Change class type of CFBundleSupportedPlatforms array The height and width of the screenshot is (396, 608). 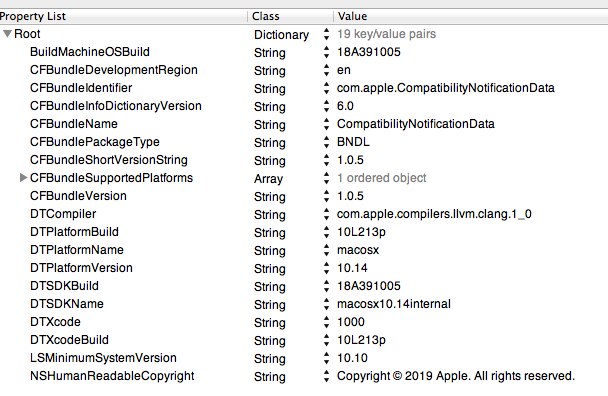[x=326, y=178]
